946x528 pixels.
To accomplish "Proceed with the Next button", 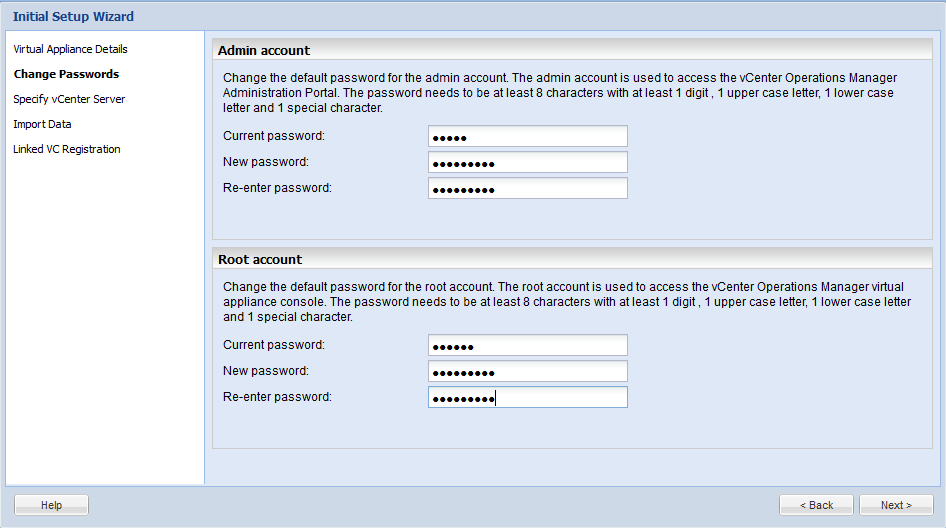I will (896, 506).
